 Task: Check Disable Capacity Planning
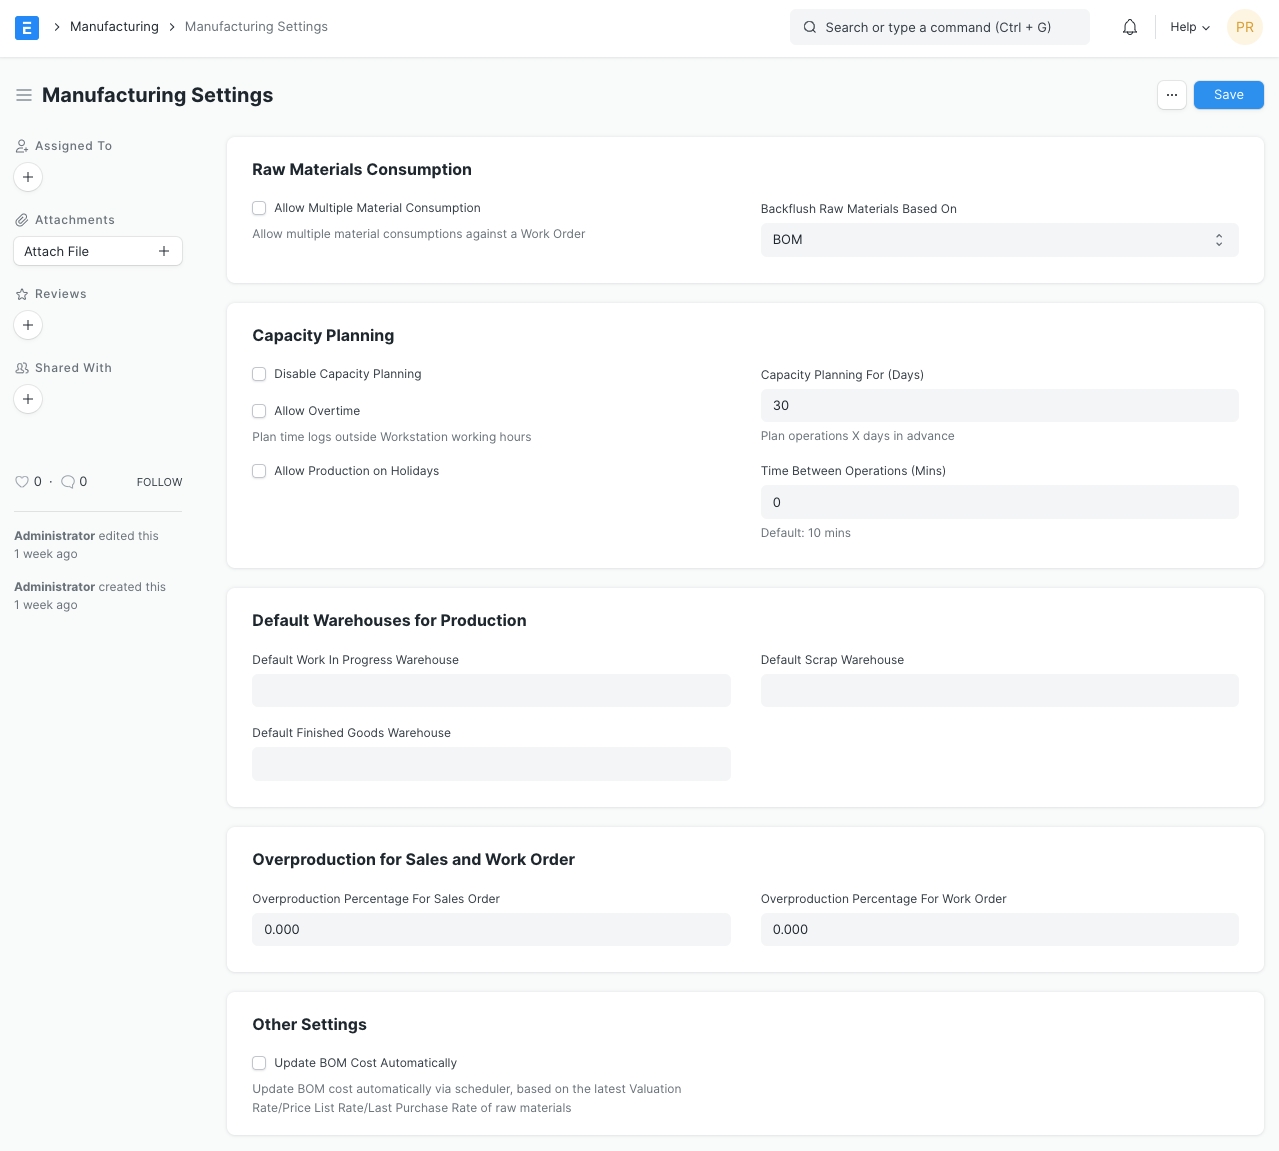coord(259,374)
